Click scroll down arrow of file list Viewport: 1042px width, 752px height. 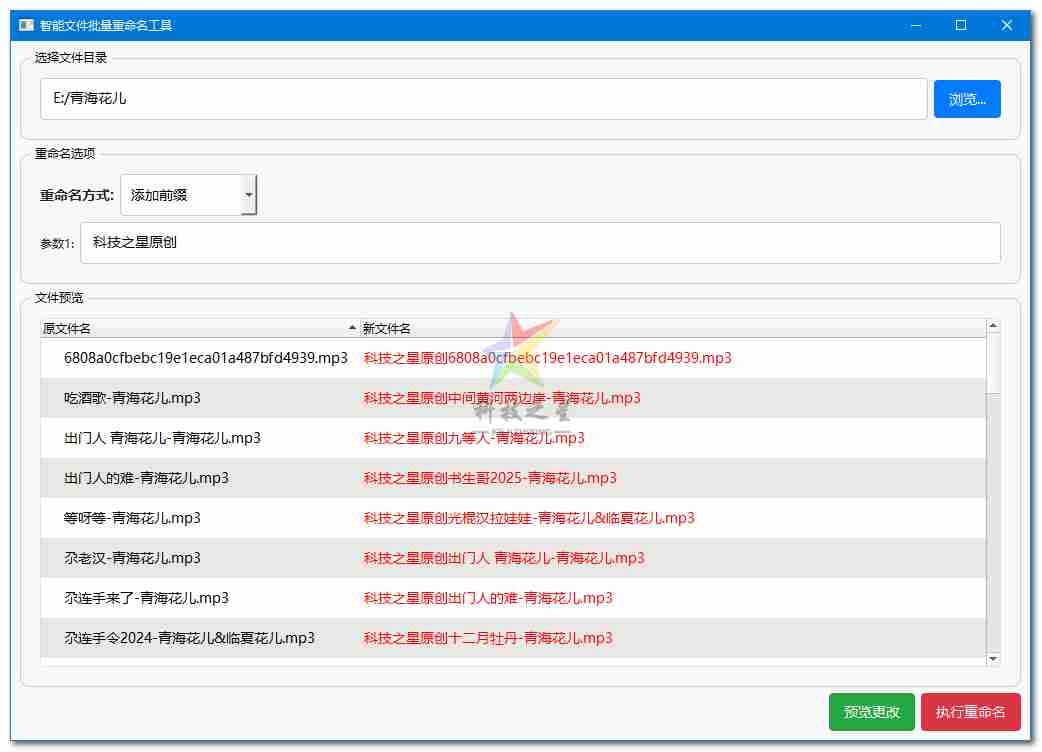click(x=993, y=658)
